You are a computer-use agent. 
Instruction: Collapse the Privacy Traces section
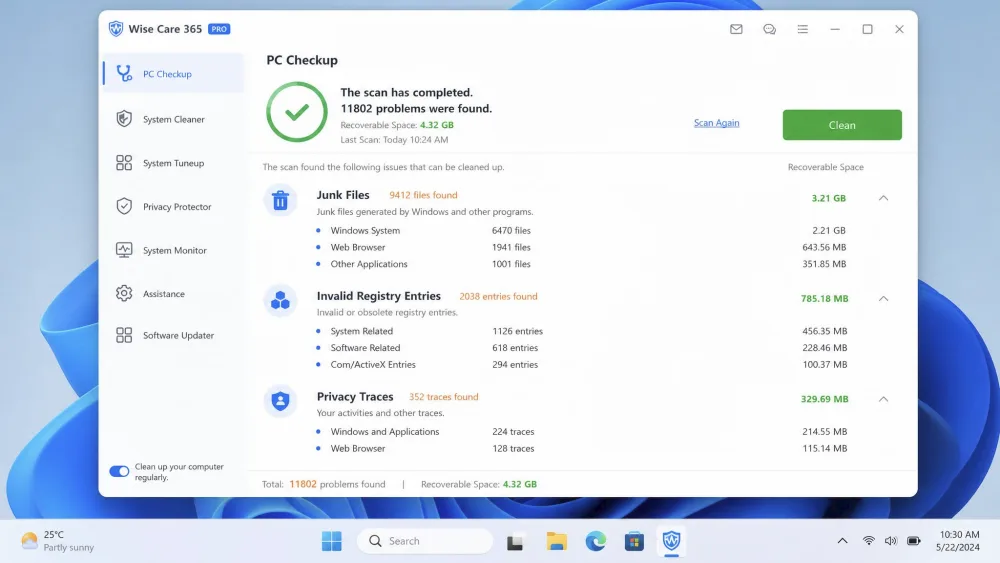(883, 399)
